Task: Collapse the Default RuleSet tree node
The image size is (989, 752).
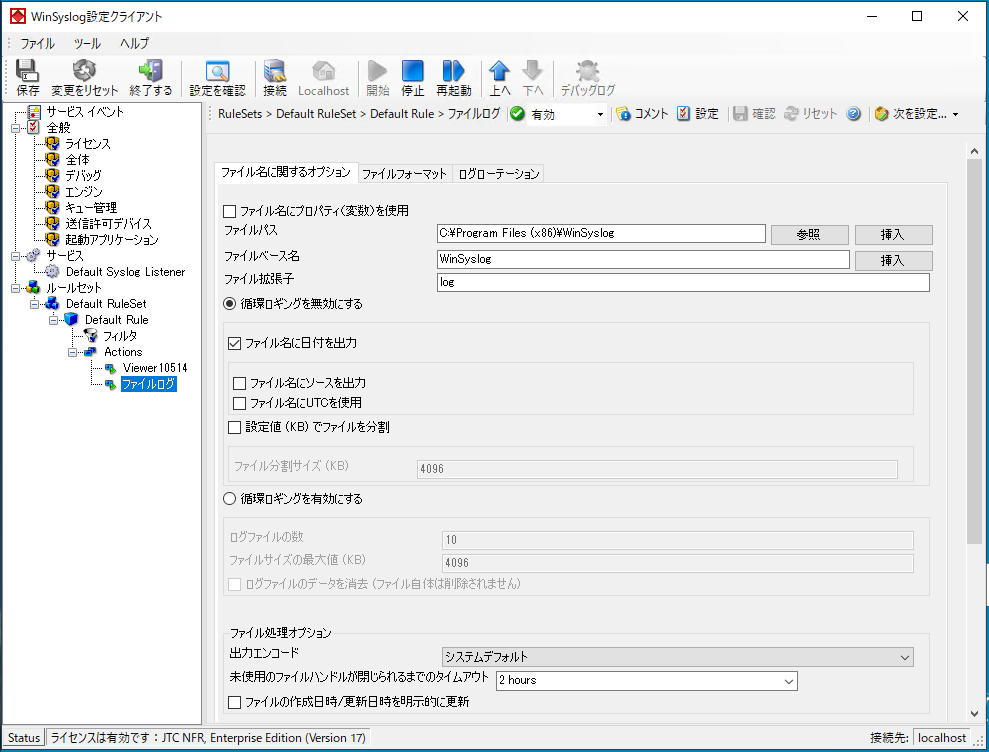Action: pos(34,304)
